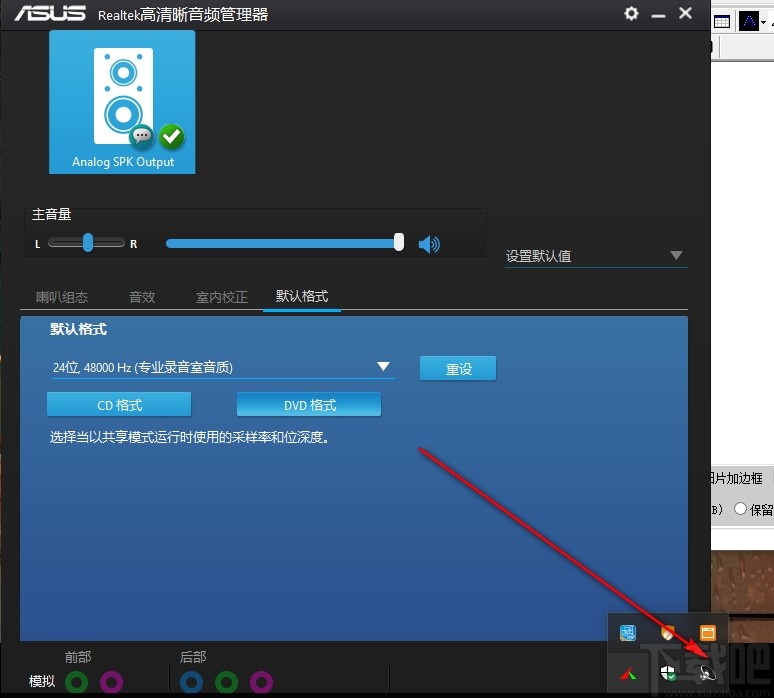Image resolution: width=774 pixels, height=698 pixels.
Task: Click the orange window tray icon
Action: [x=707, y=632]
